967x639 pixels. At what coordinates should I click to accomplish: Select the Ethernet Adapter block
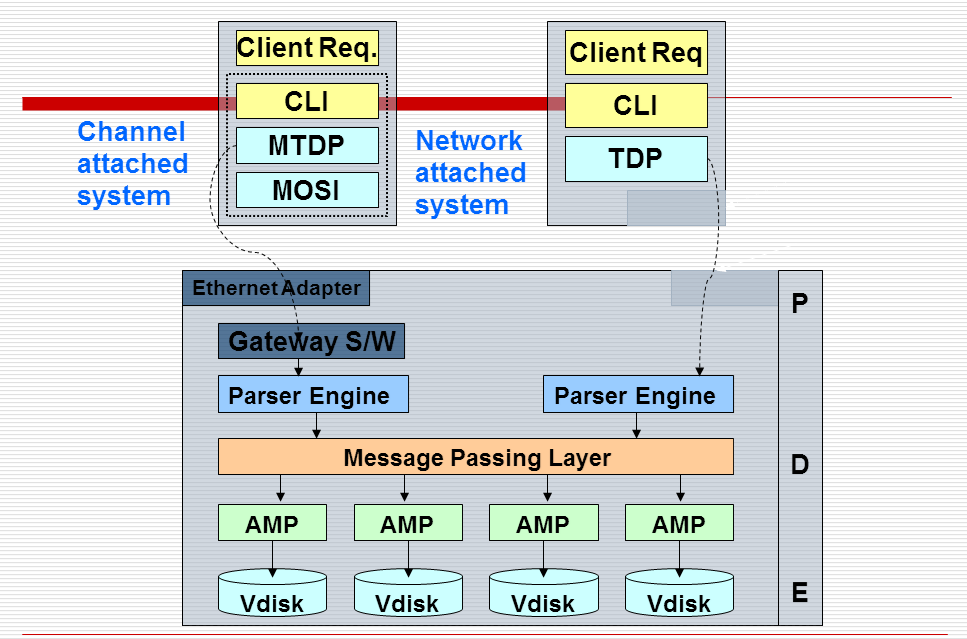[275, 288]
